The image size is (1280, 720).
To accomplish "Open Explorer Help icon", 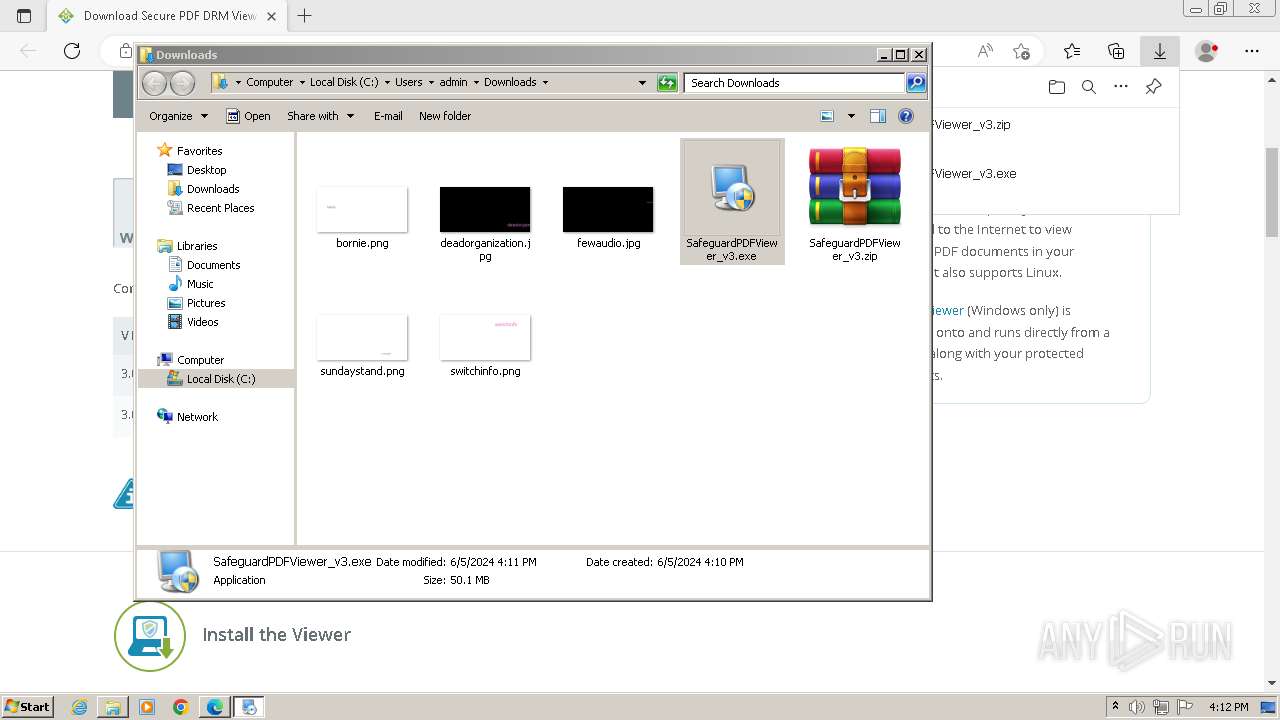I will coord(906,116).
